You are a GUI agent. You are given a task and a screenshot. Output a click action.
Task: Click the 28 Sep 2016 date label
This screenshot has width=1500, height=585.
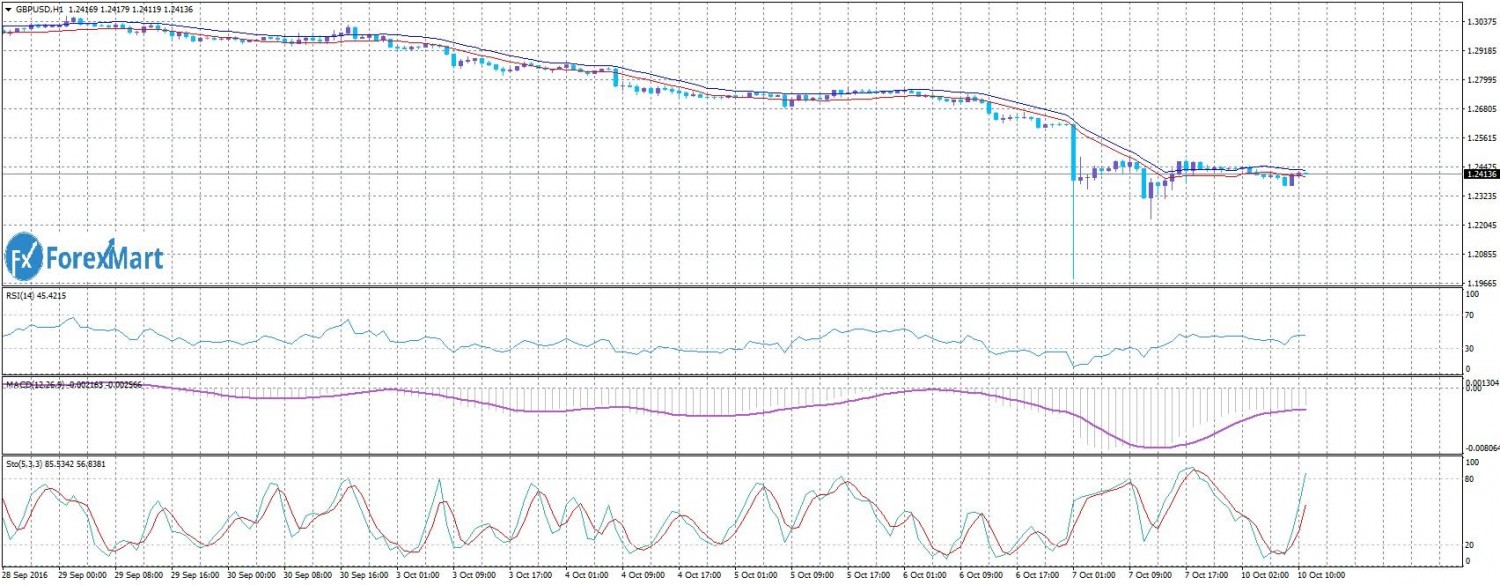[28, 577]
